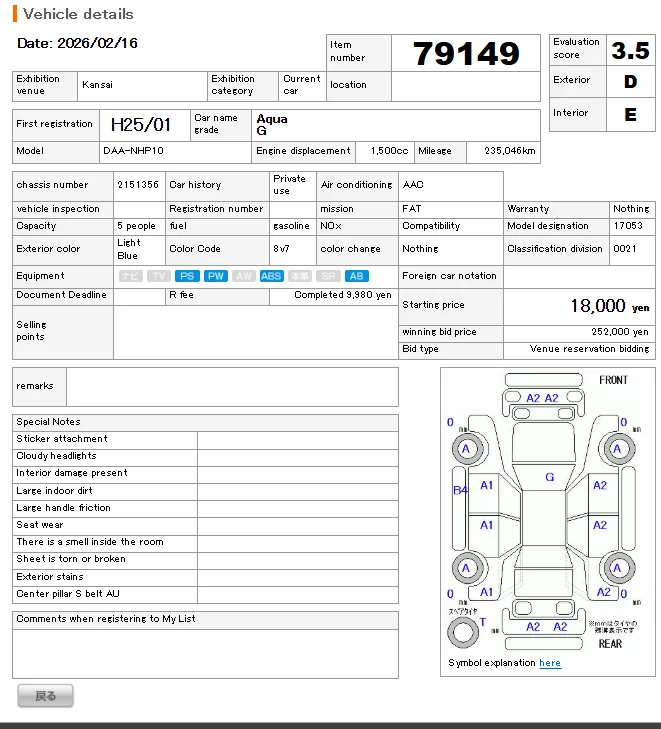Click the chassis number 2151356

[x=138, y=185]
